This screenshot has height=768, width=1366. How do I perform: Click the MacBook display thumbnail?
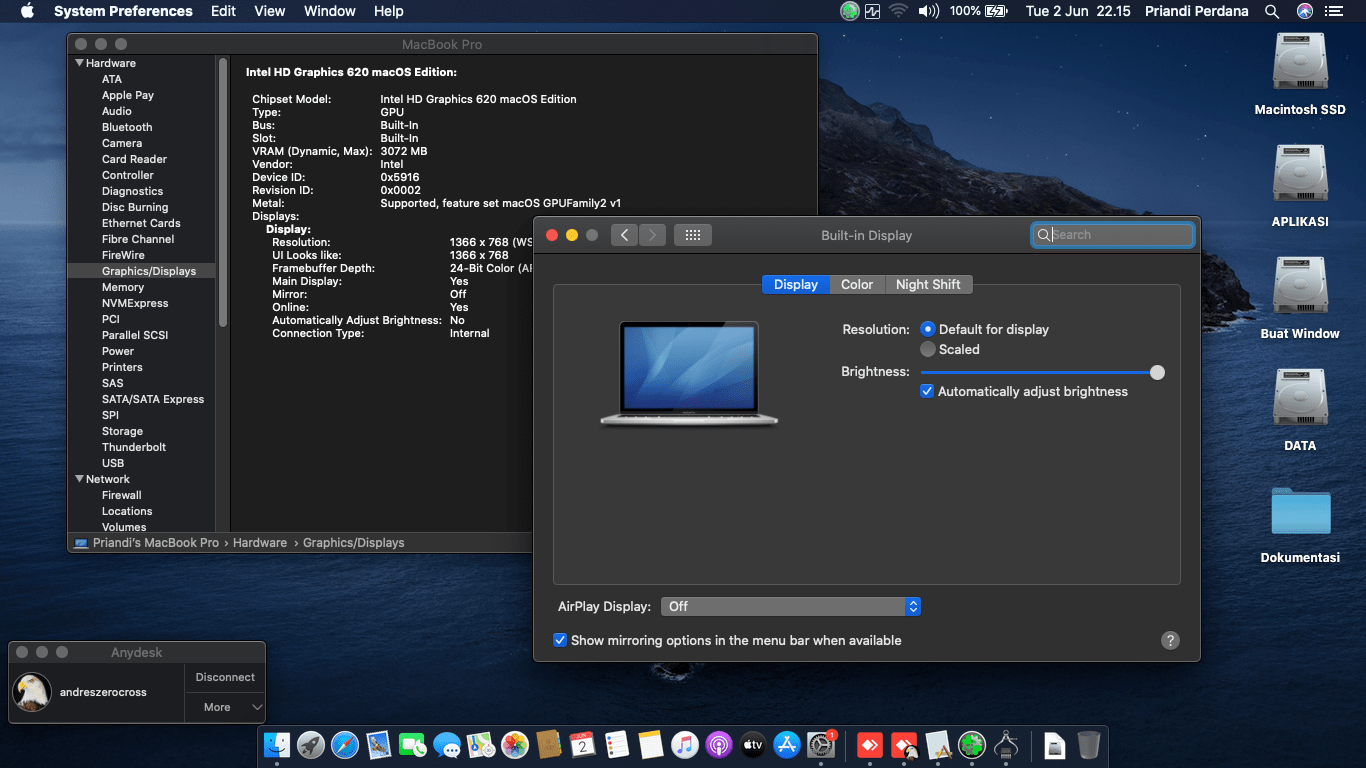coord(689,373)
